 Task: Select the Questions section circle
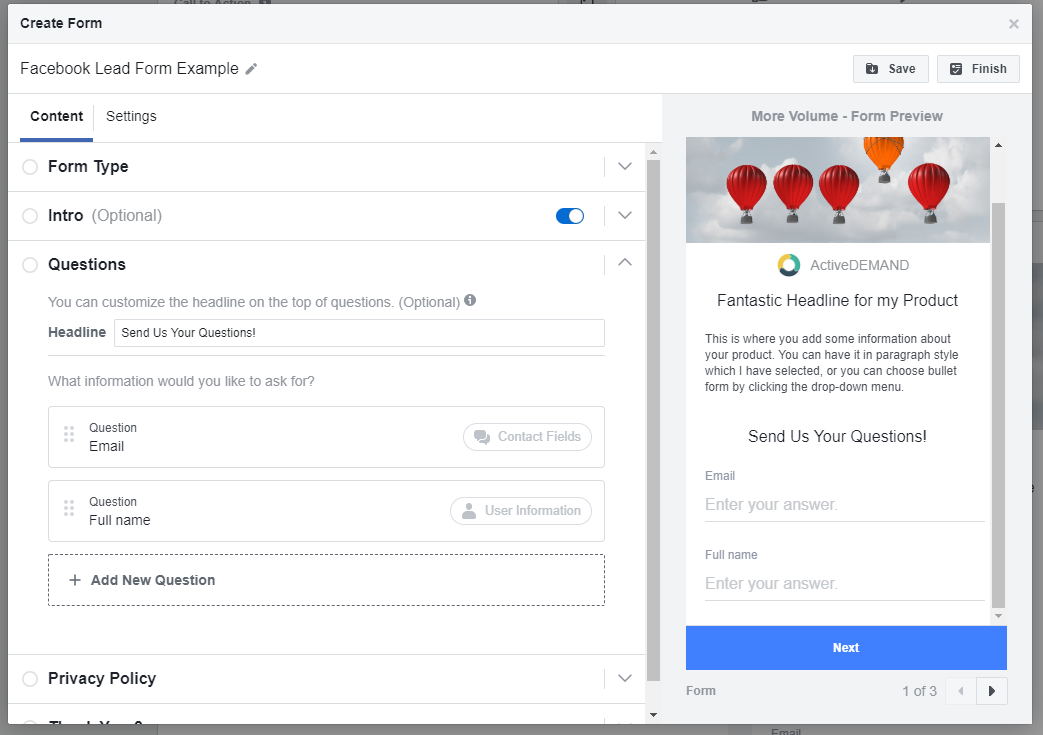30,265
